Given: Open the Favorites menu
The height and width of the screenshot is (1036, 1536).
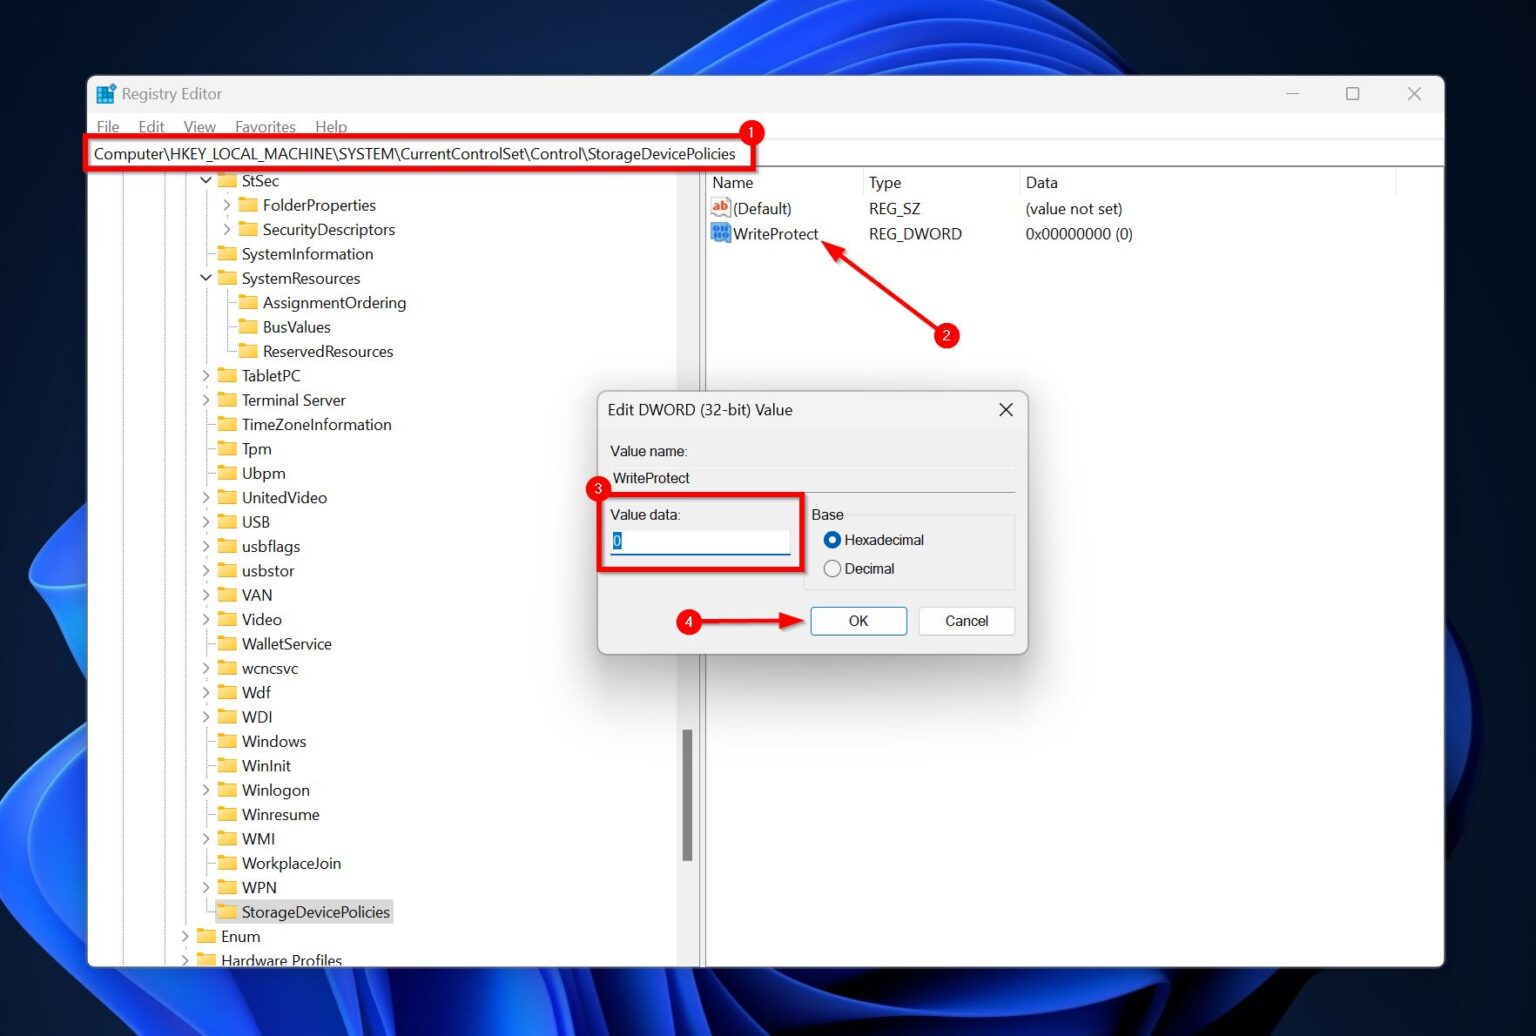Looking at the screenshot, I should coord(264,126).
